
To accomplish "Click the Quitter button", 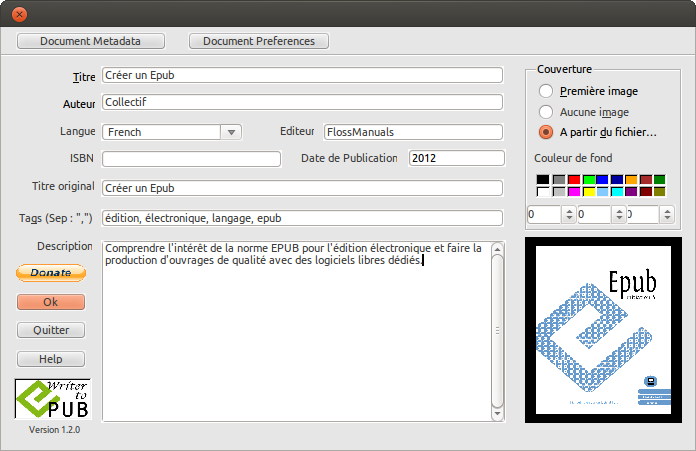I will [51, 330].
